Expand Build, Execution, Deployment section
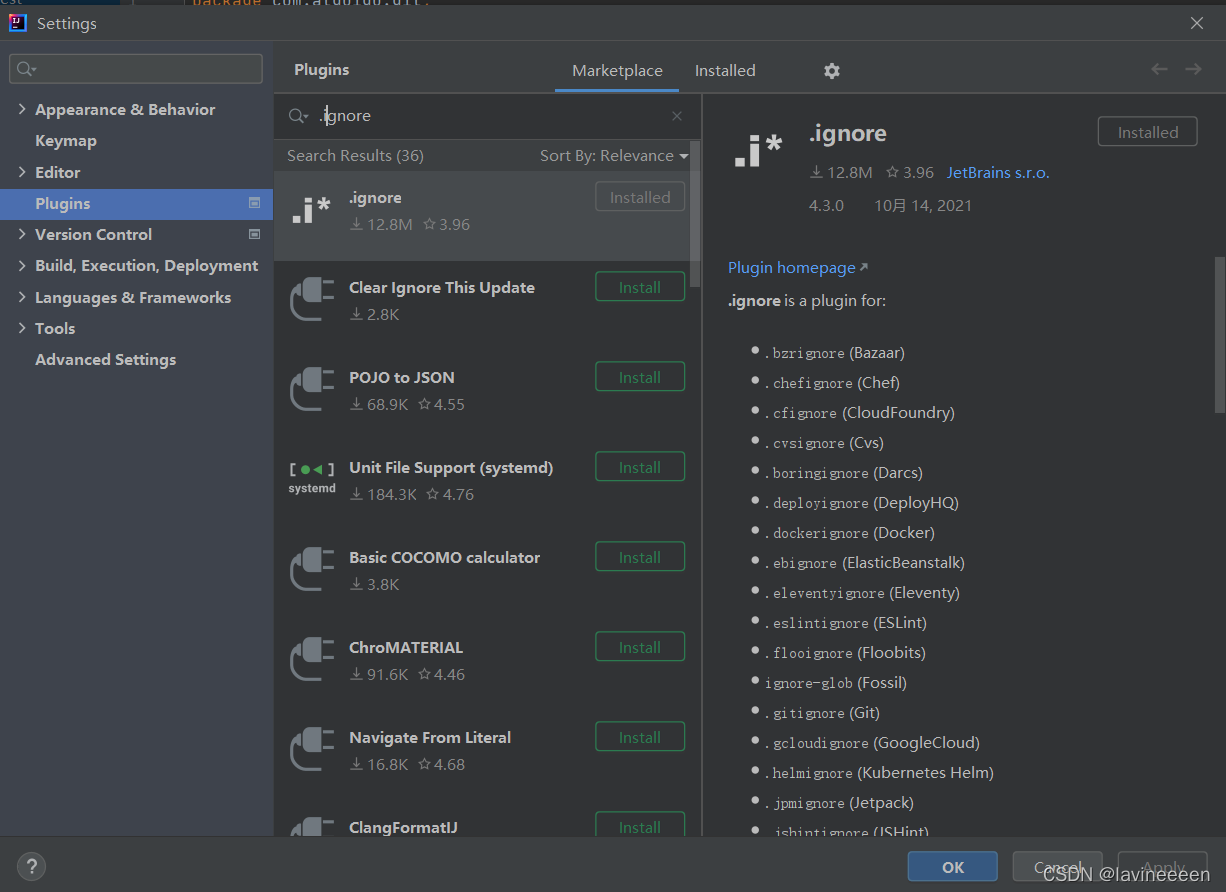Viewport: 1226px width, 892px height. (22, 265)
